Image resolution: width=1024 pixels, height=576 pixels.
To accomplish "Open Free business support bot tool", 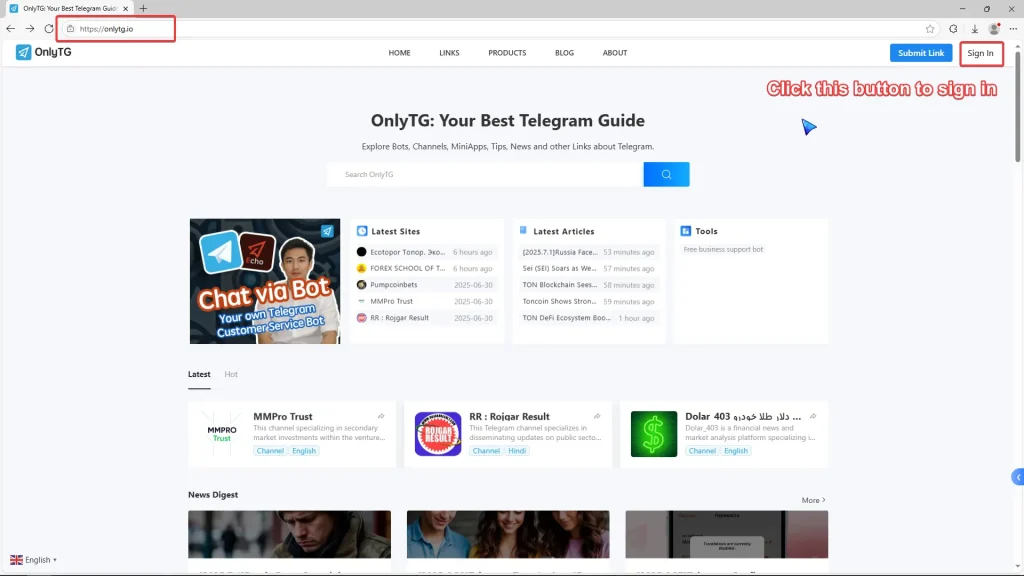I will 723,249.
